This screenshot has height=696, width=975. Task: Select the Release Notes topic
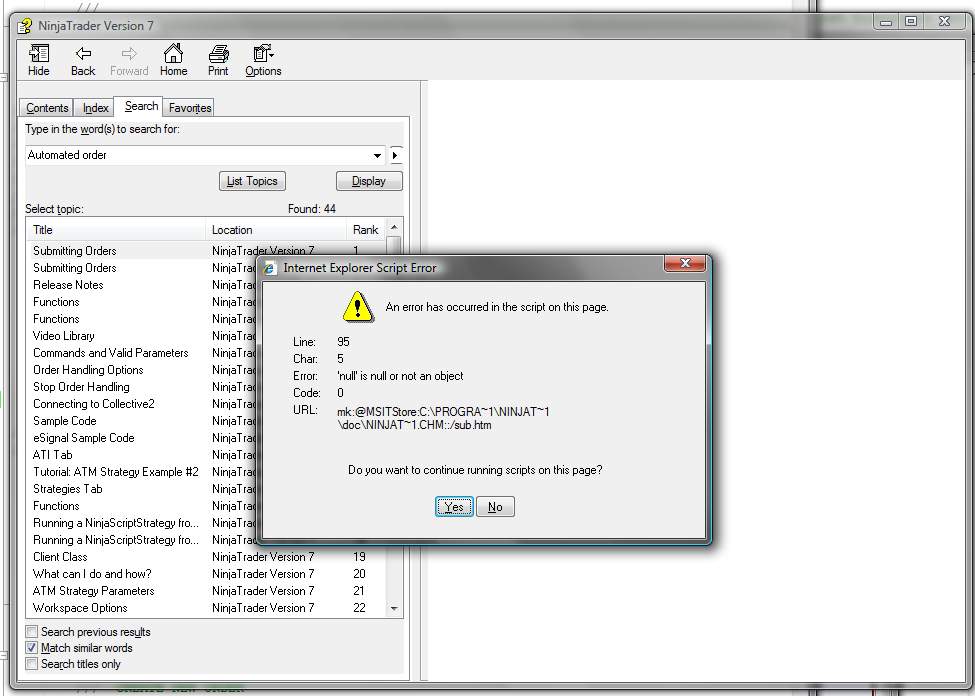coord(68,285)
